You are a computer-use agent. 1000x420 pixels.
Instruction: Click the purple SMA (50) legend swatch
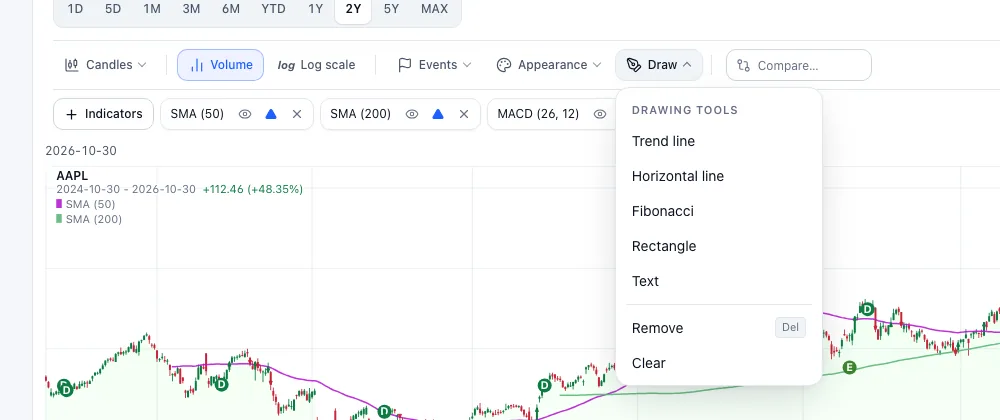pos(59,204)
